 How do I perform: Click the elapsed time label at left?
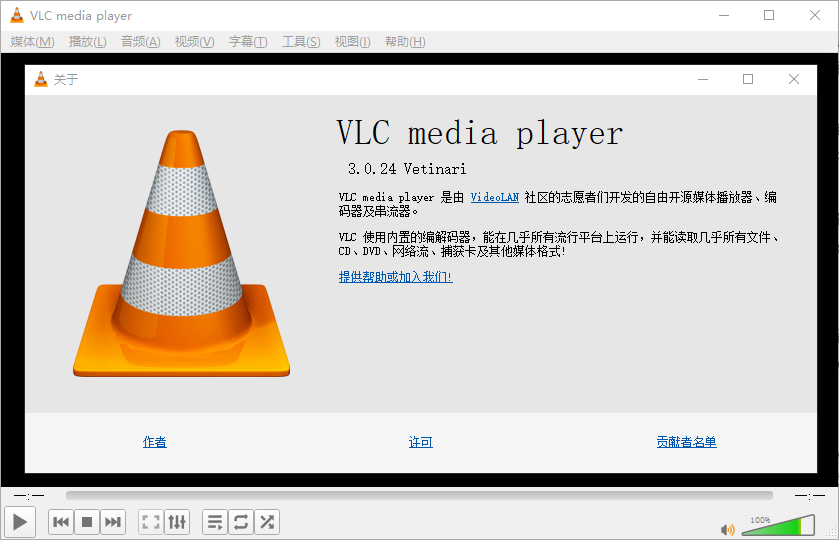(29, 496)
